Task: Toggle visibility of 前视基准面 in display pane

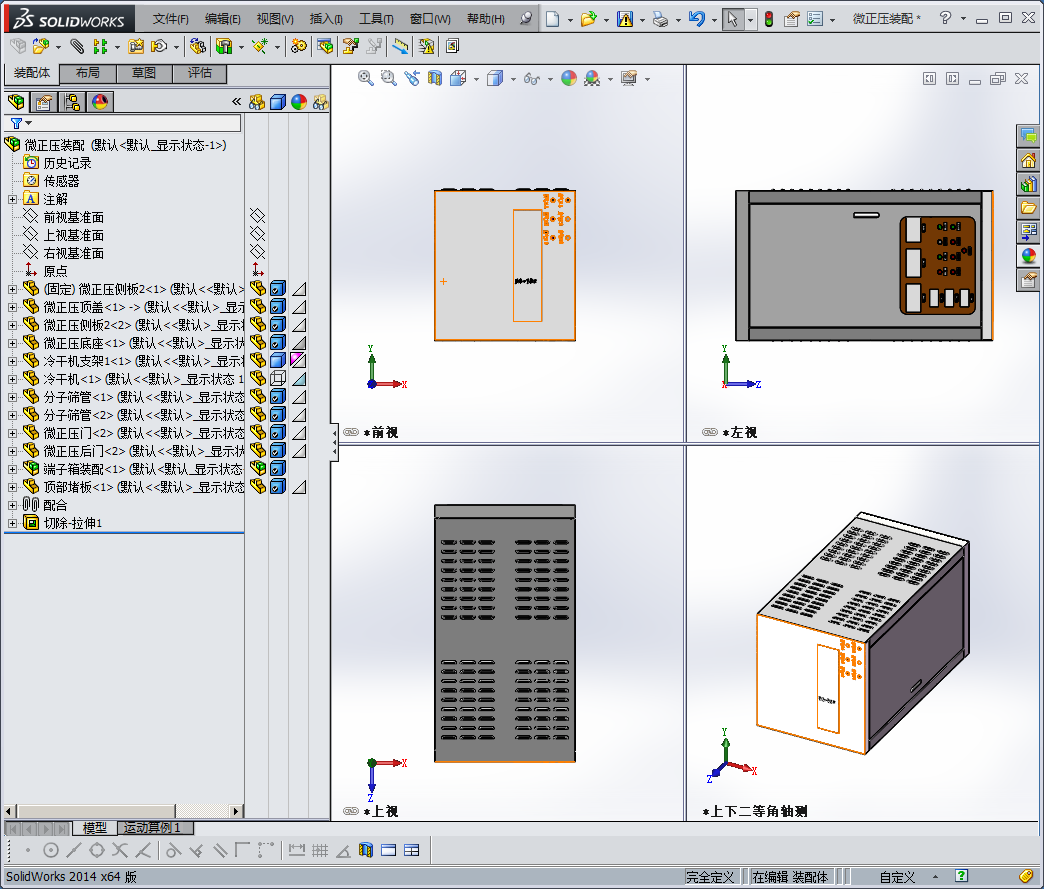Action: [x=257, y=217]
